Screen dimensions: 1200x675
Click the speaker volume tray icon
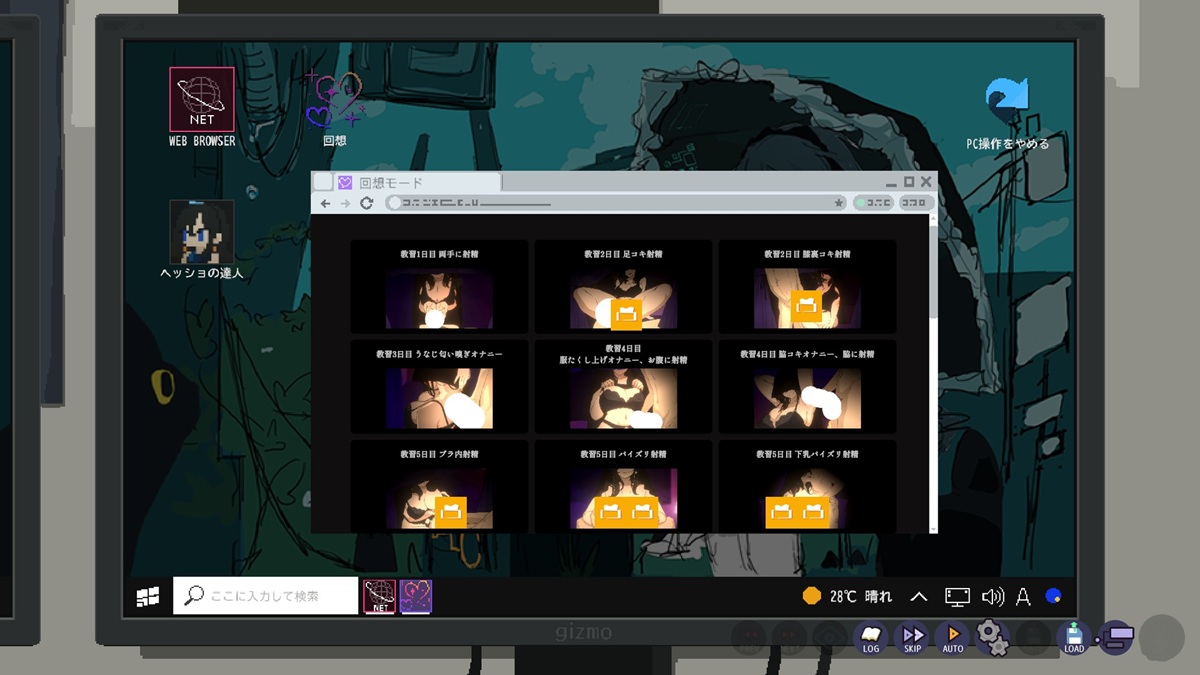click(992, 597)
